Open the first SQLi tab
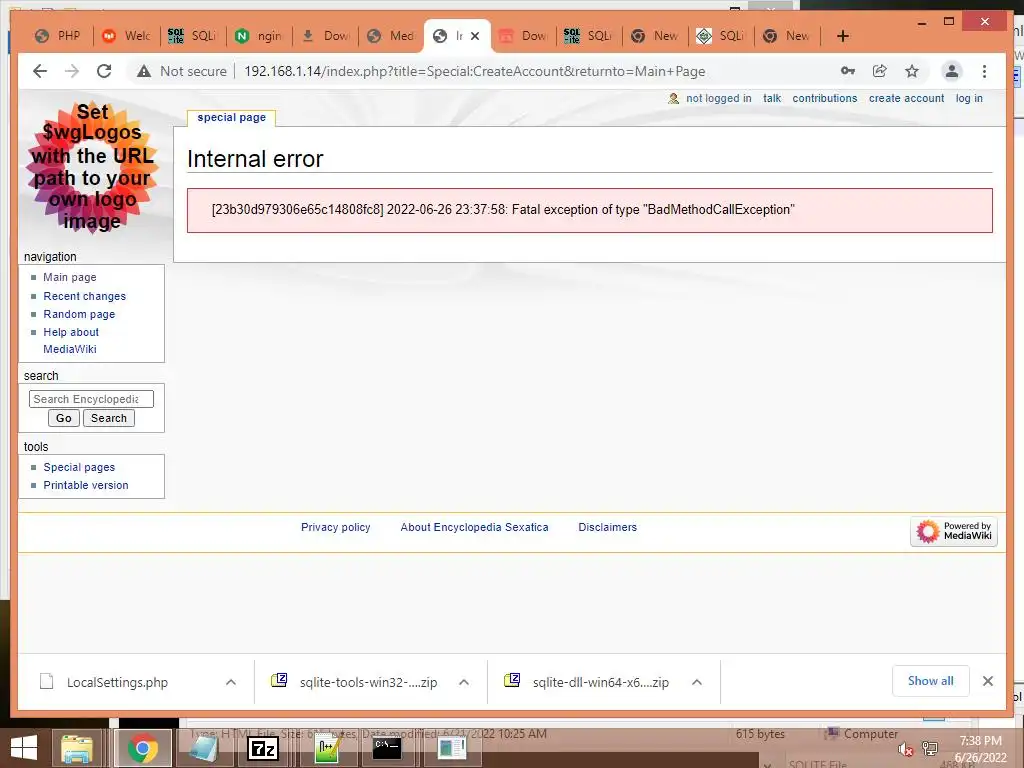 tap(192, 36)
